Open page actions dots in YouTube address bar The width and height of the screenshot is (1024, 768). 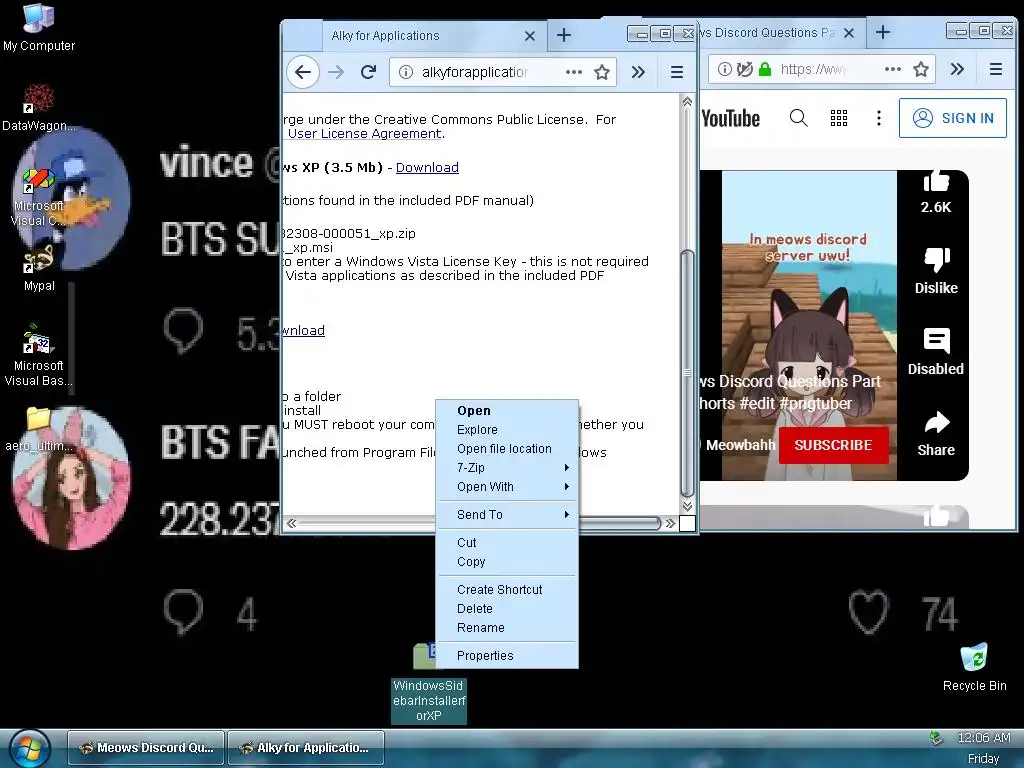point(893,69)
